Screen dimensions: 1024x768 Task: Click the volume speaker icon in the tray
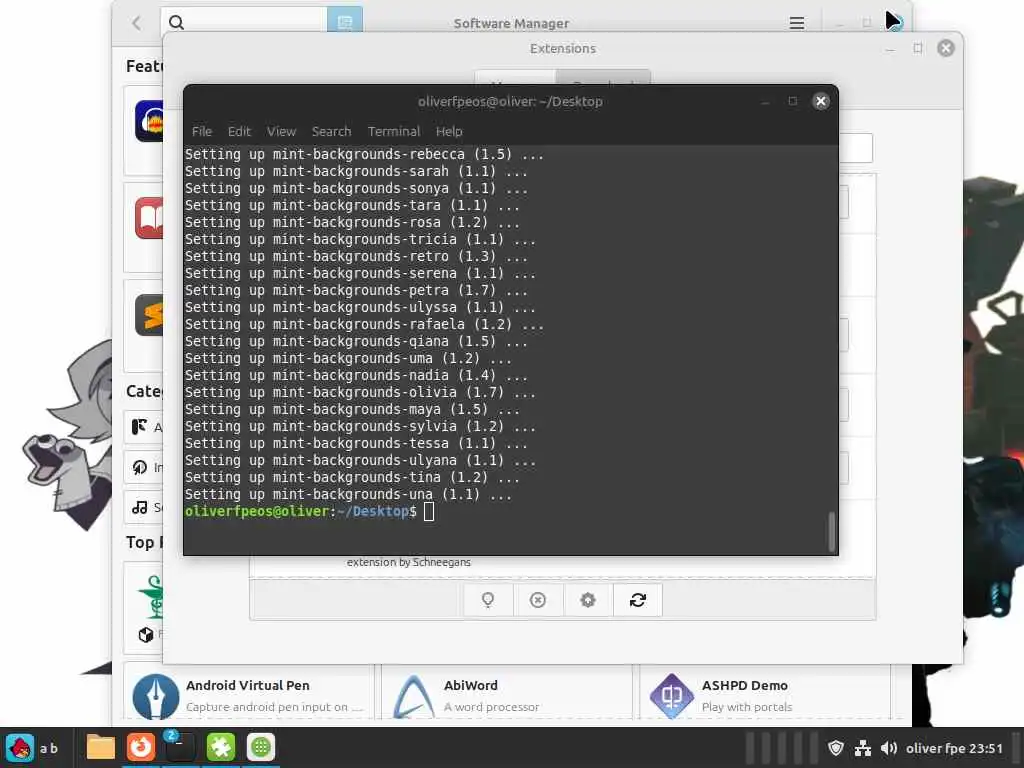click(889, 748)
